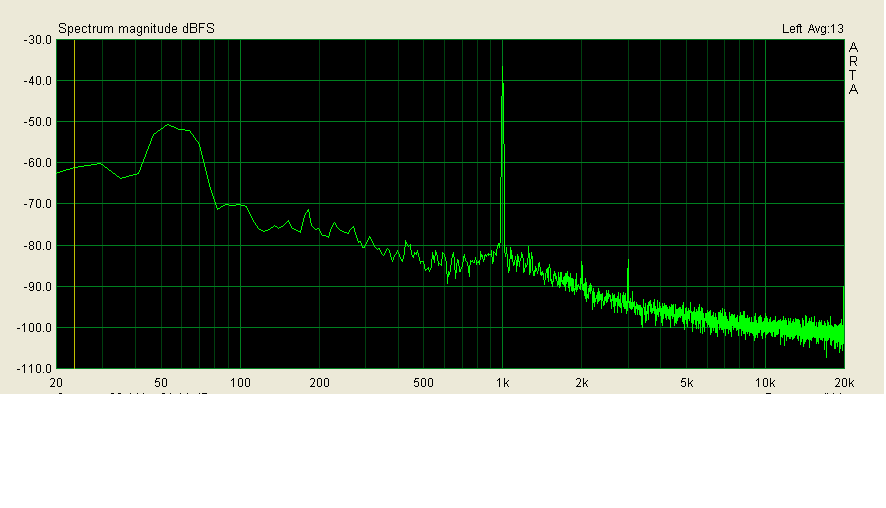Select the yellow cursor line on the graph
This screenshot has width=886, height=508.
tap(75, 203)
